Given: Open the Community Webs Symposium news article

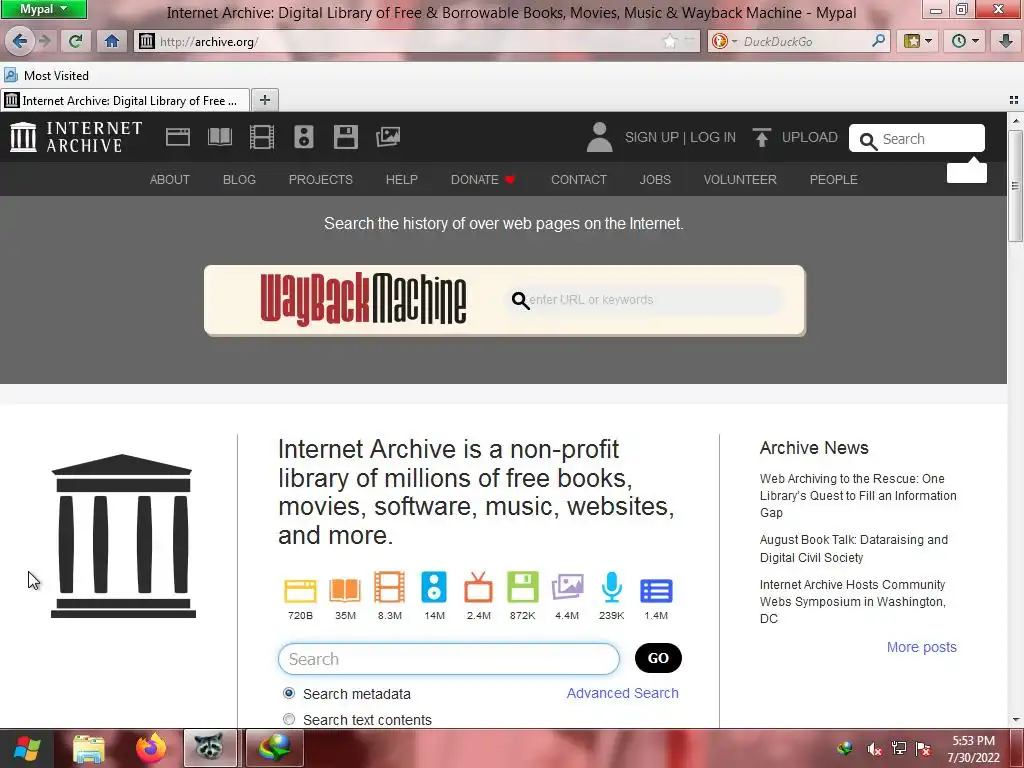Looking at the screenshot, I should 853,601.
